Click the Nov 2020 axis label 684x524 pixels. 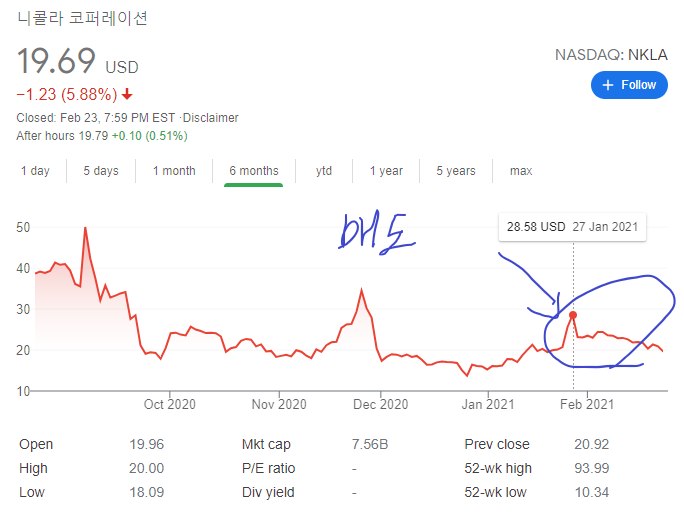(279, 404)
